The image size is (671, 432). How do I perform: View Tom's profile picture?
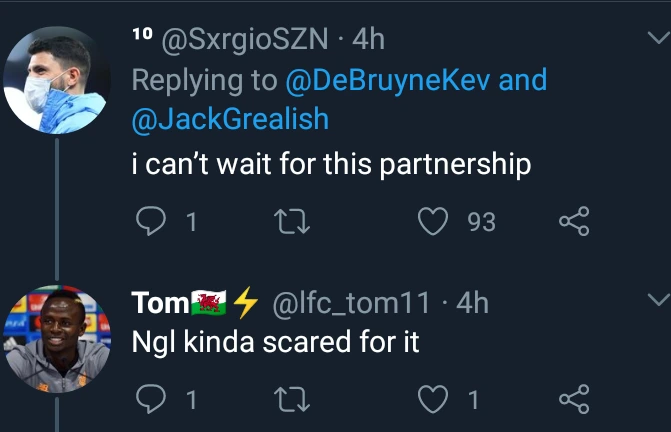pos(57,339)
